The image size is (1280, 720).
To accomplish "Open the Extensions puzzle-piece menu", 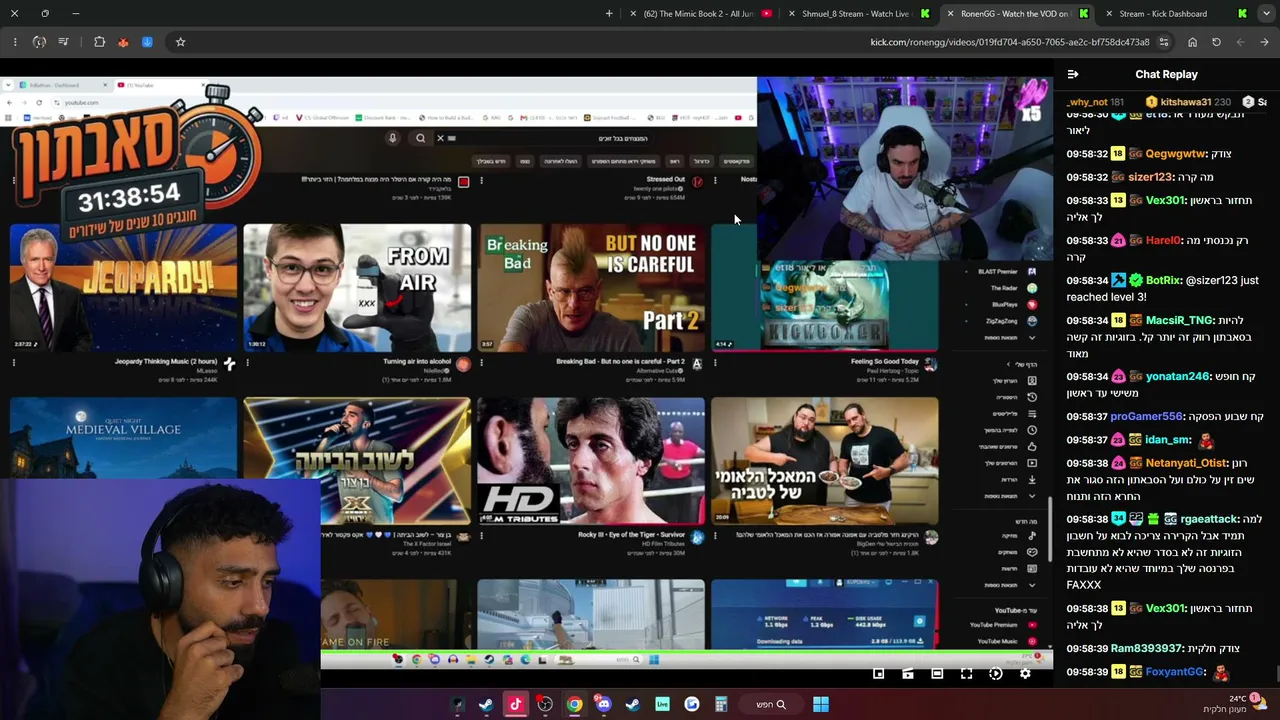I will 99,42.
